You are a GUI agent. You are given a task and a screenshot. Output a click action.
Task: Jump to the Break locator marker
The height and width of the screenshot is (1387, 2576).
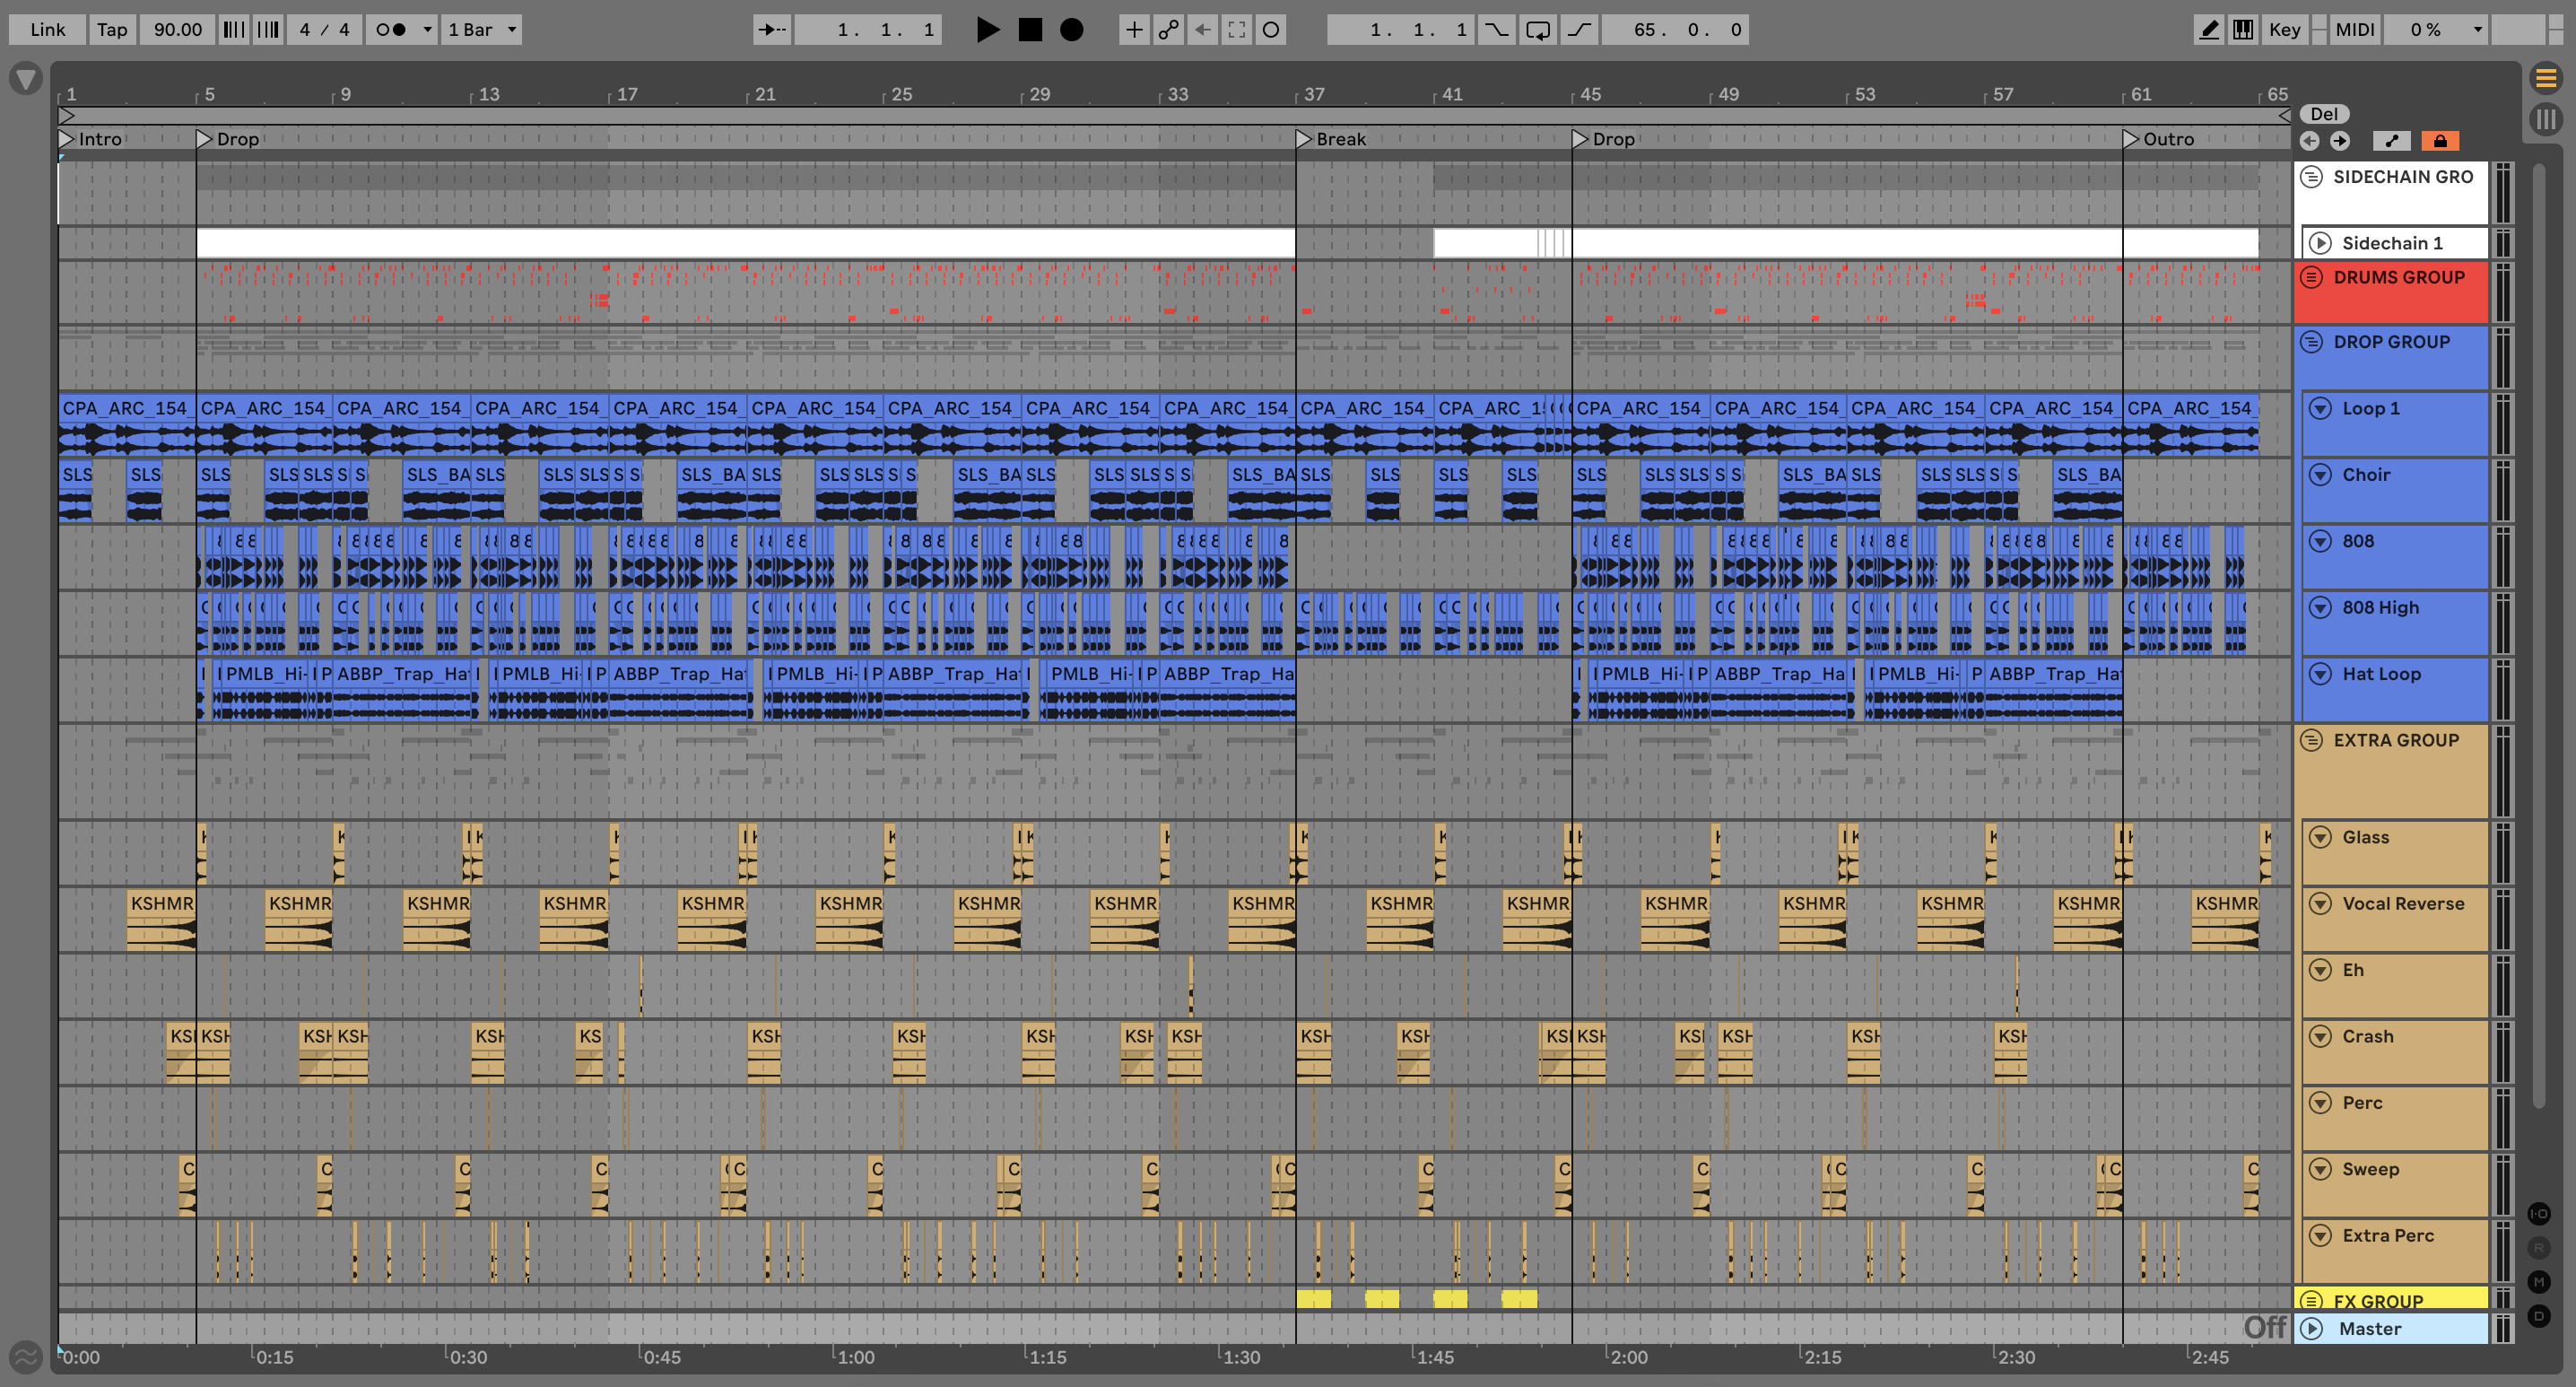click(x=1304, y=139)
